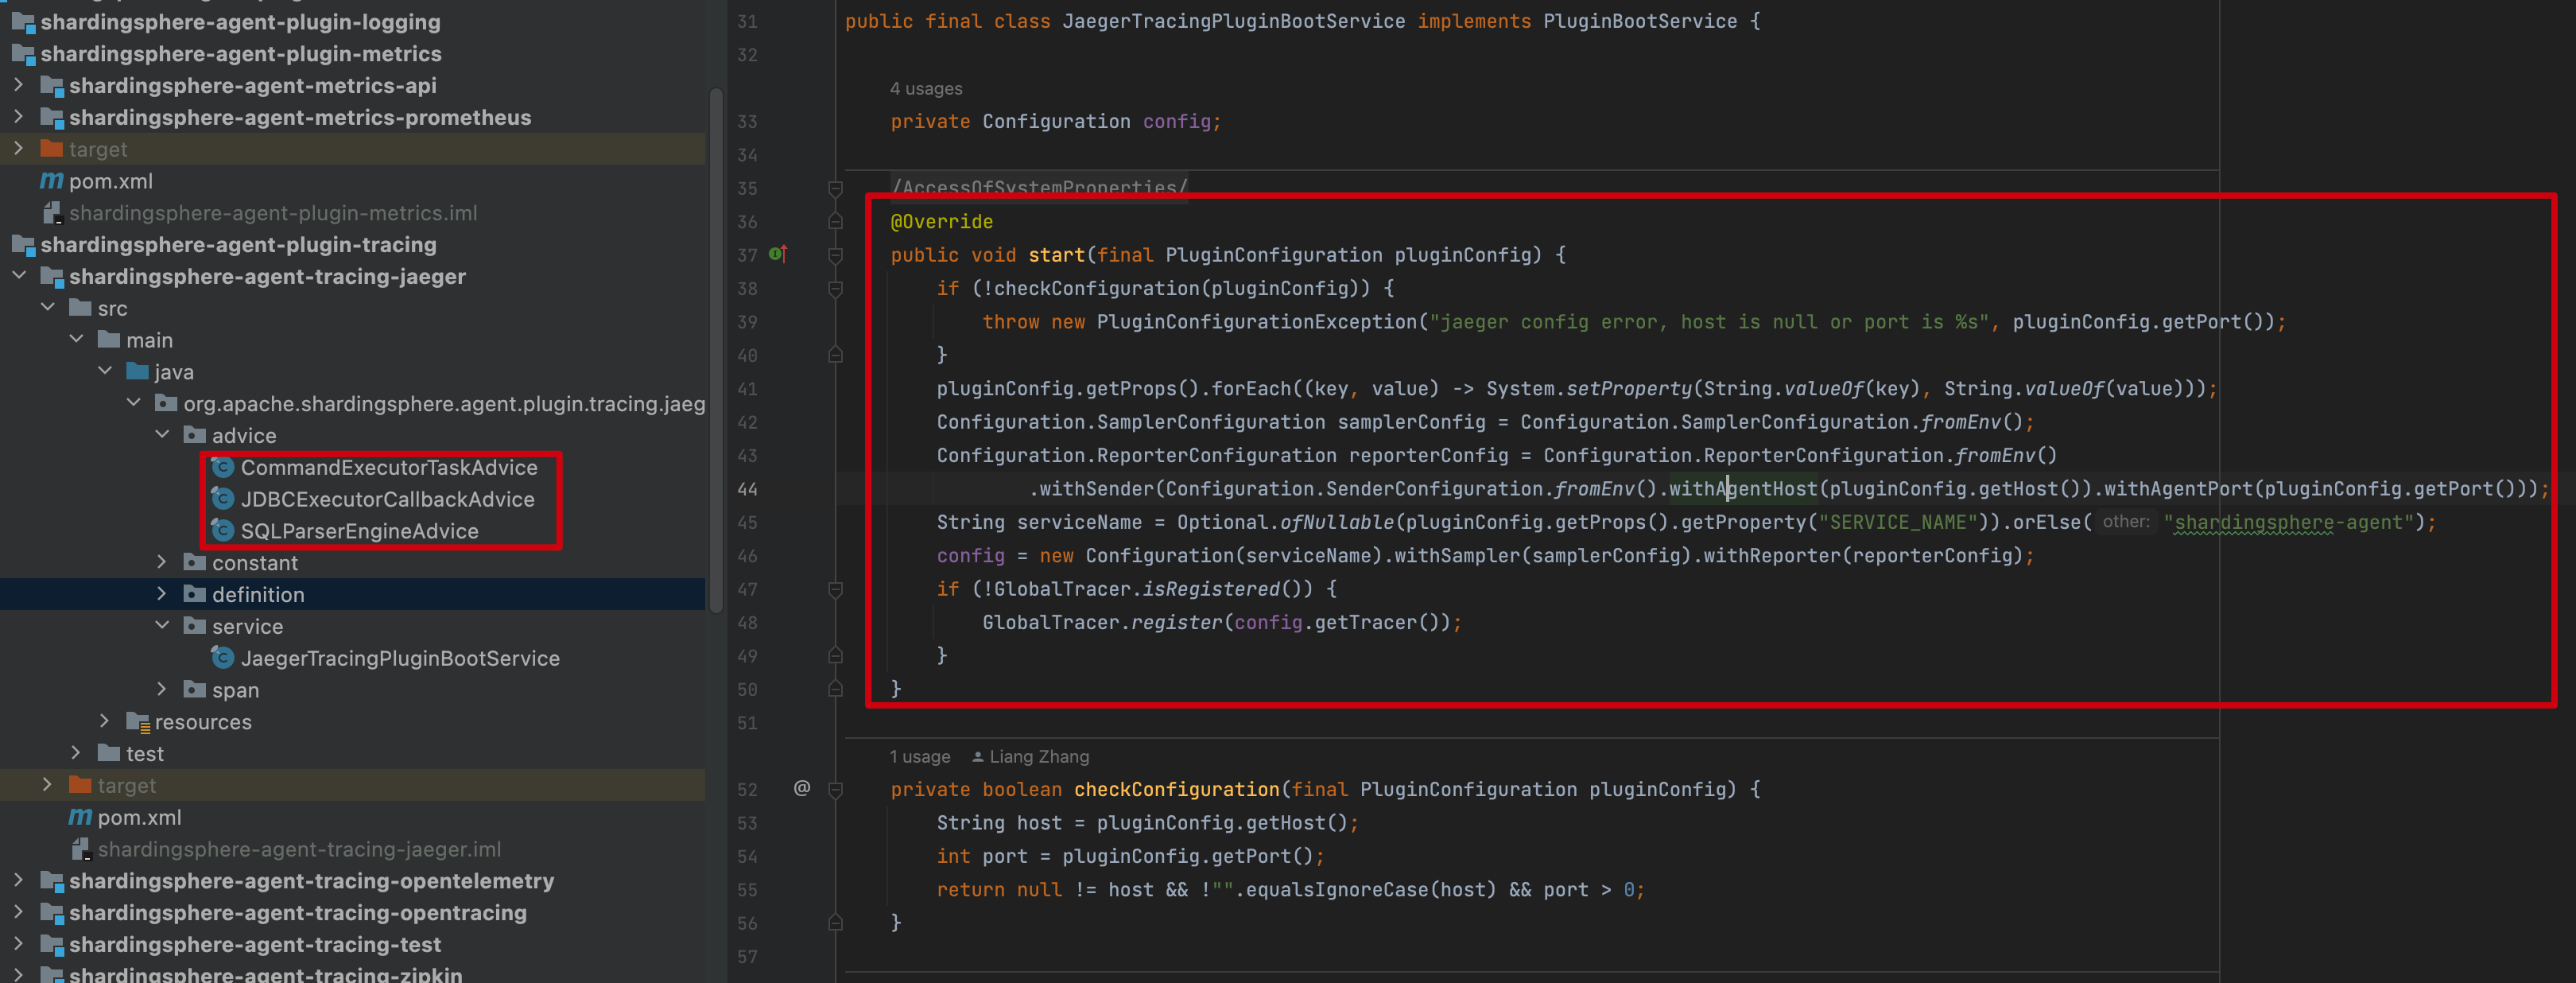
Task: Collapse the start method using its fold marker
Action: [x=835, y=255]
